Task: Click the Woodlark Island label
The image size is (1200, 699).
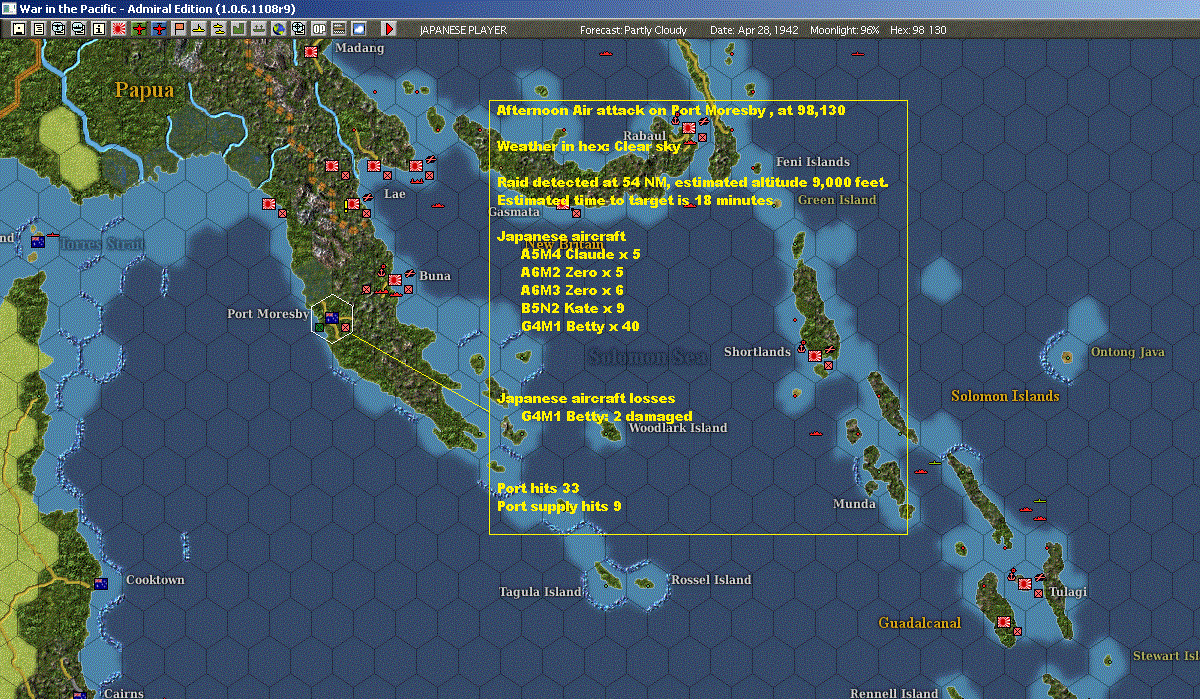Action: tap(677, 428)
